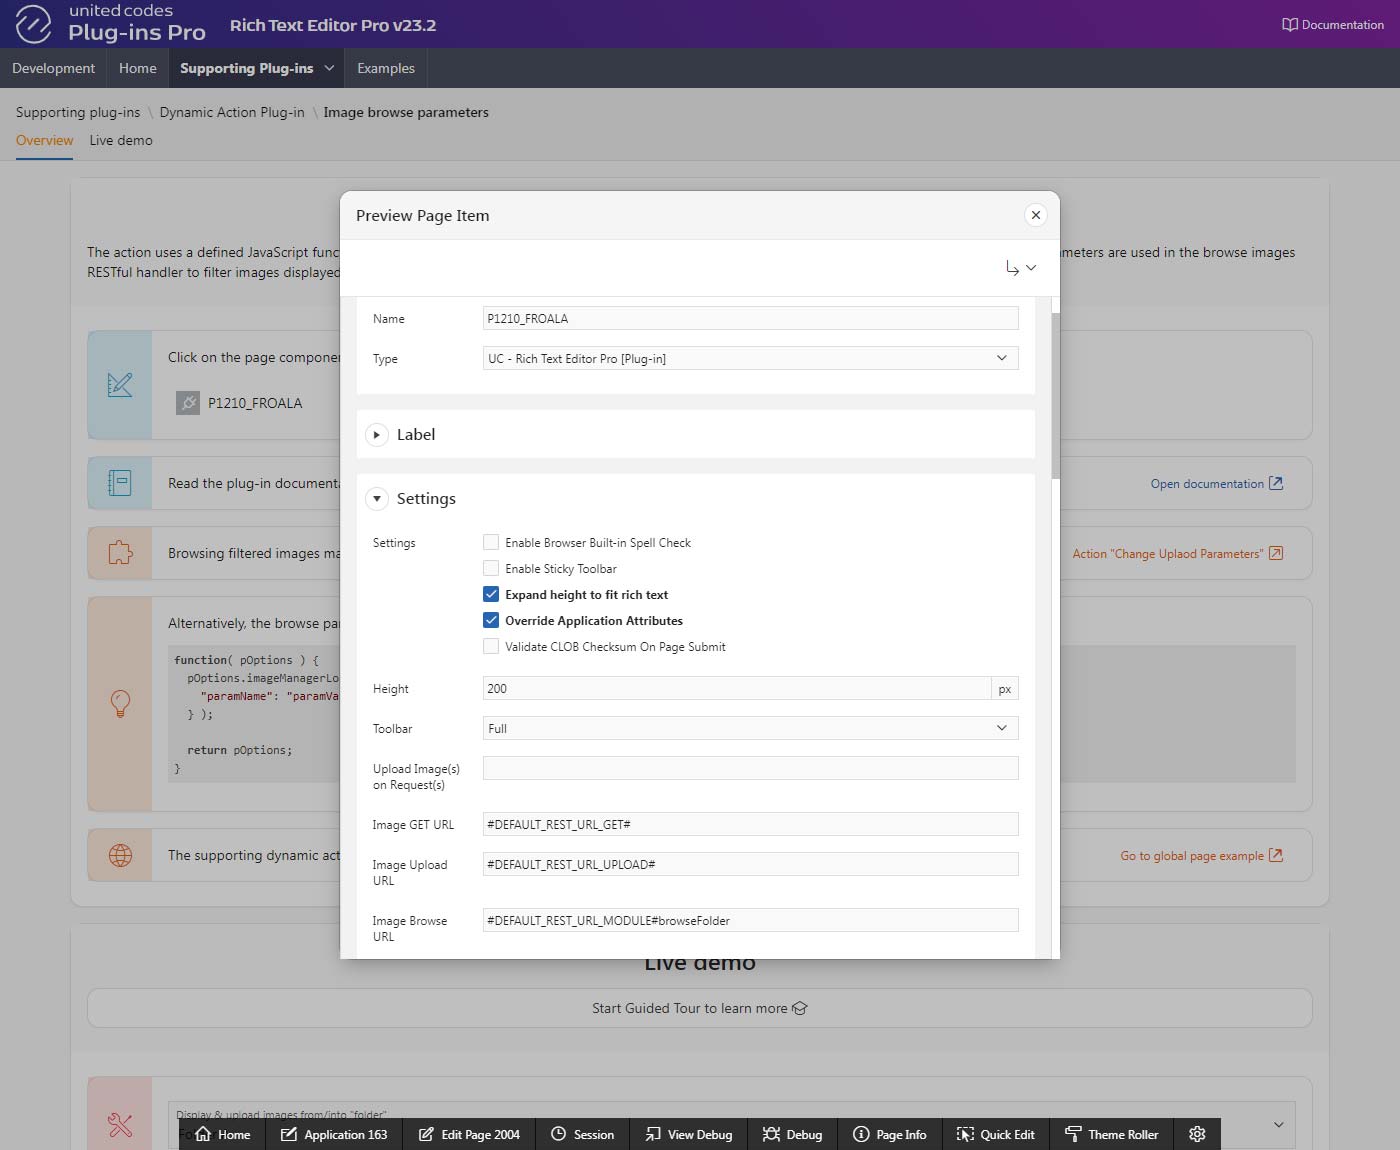The width and height of the screenshot is (1400, 1150).
Task: Click the Upload Image(s) on Request(s) field
Action: (750, 768)
